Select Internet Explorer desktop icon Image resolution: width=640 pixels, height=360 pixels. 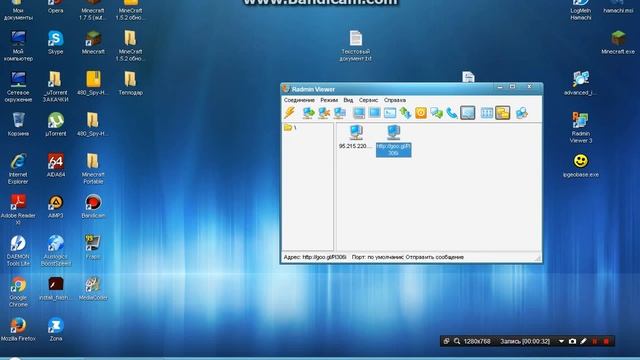coord(18,169)
